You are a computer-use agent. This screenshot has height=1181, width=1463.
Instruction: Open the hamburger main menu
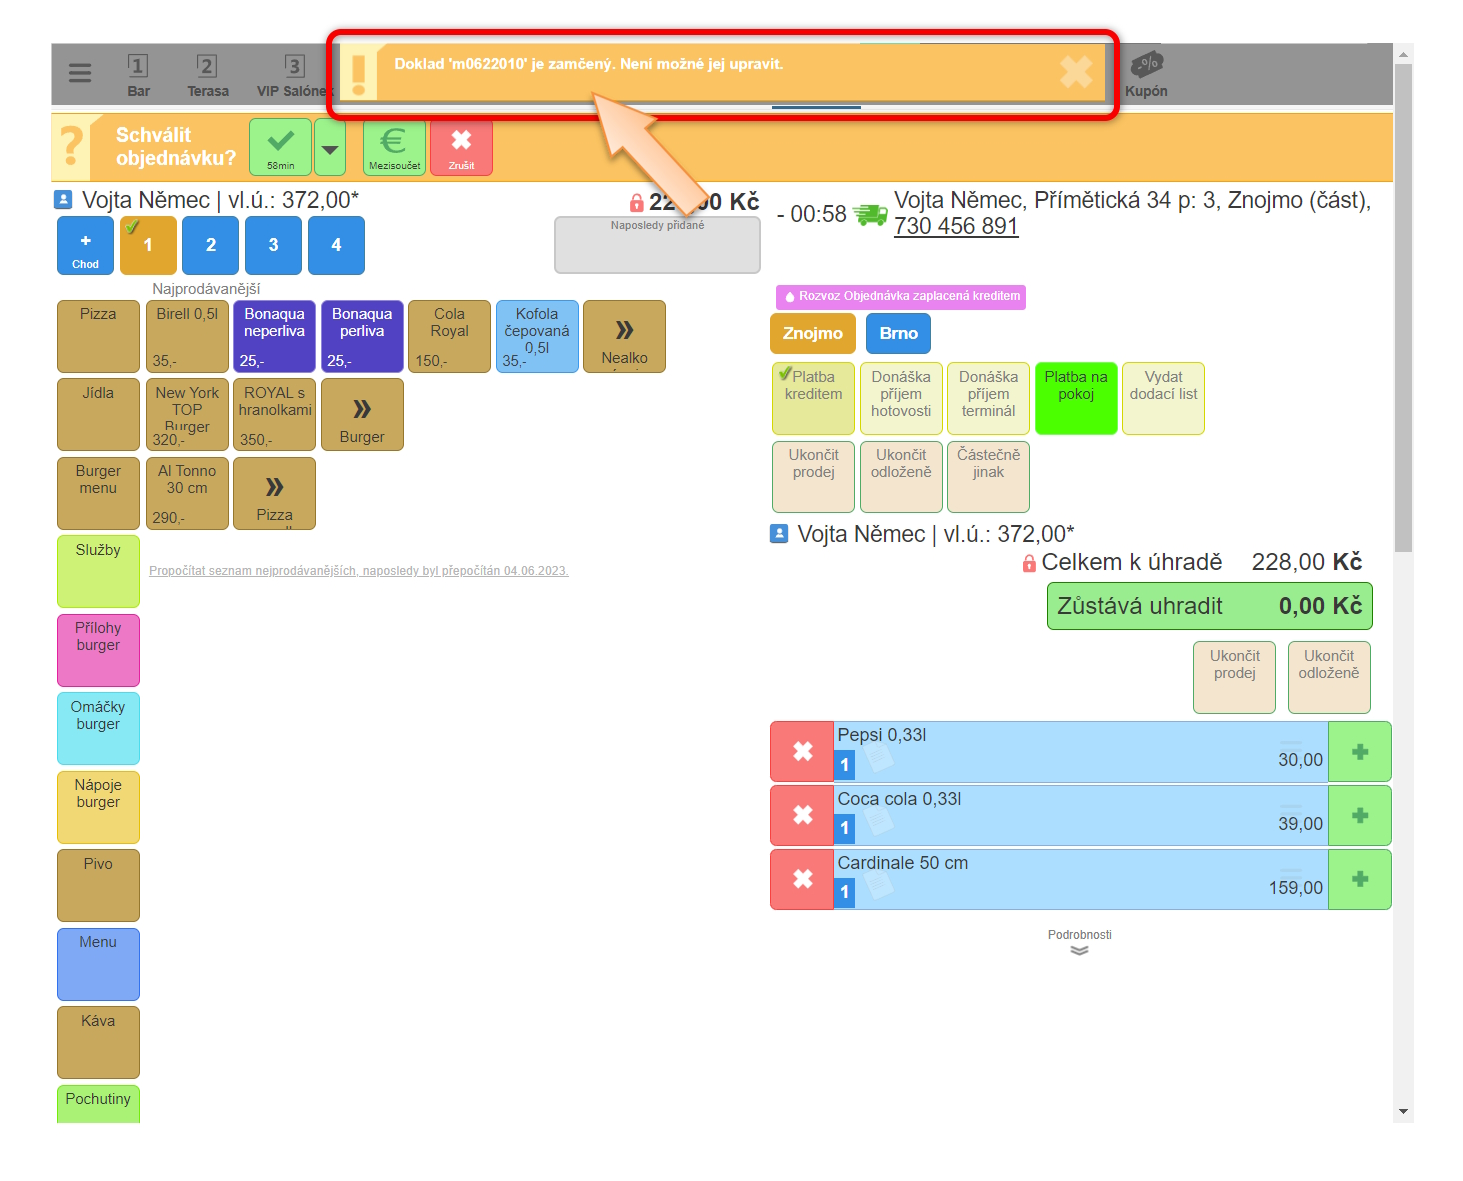(x=80, y=73)
